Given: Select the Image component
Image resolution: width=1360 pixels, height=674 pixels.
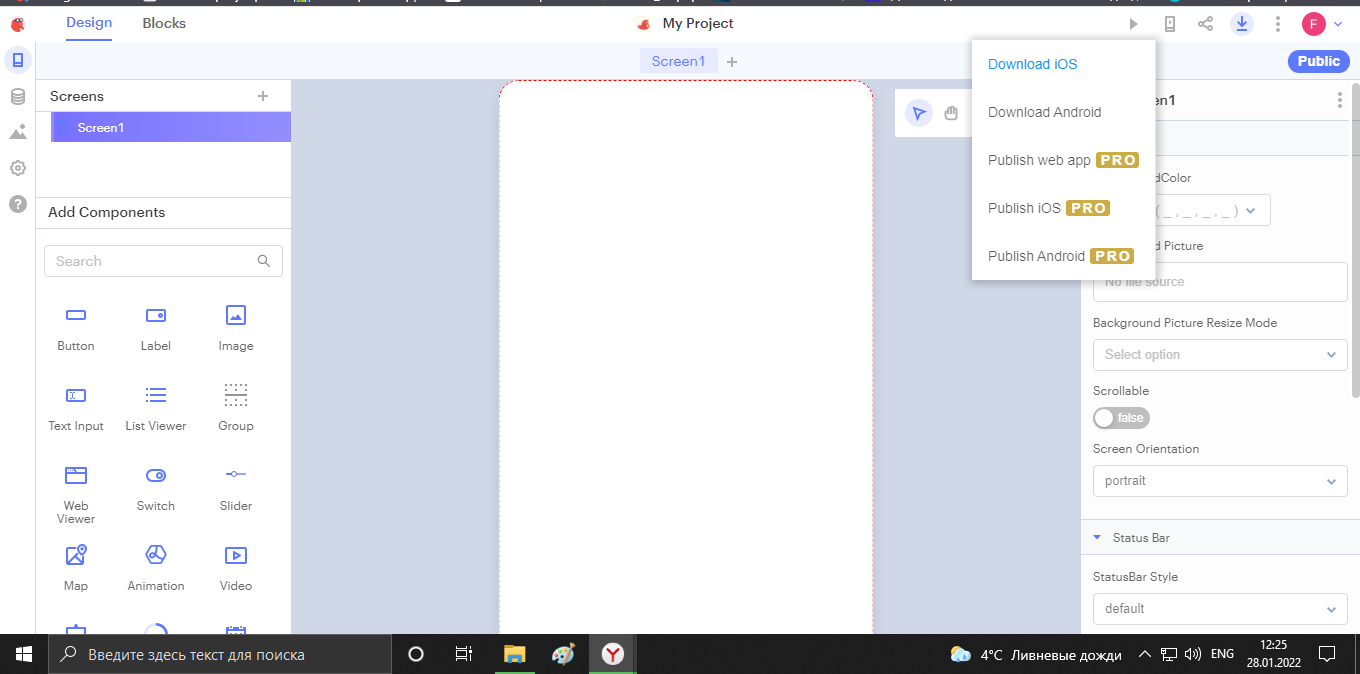Looking at the screenshot, I should (x=236, y=328).
